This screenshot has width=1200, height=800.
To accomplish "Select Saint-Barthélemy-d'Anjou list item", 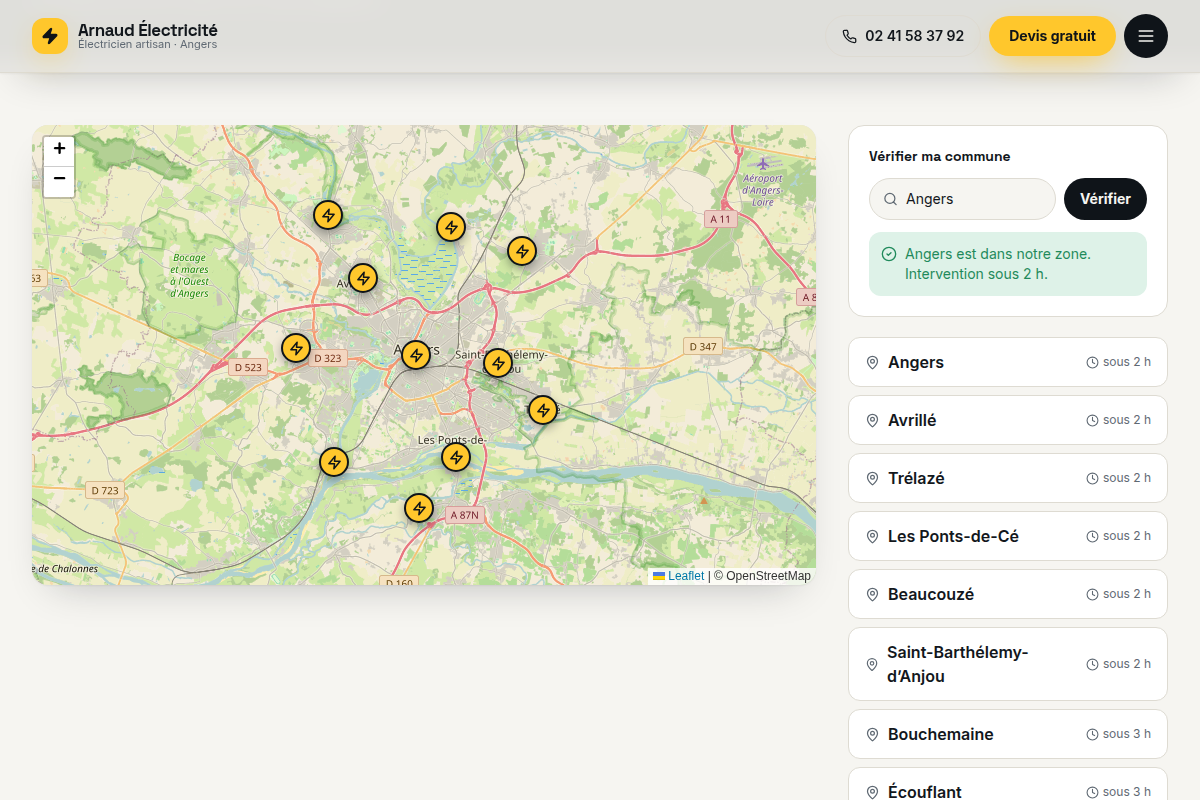I will [x=1008, y=664].
